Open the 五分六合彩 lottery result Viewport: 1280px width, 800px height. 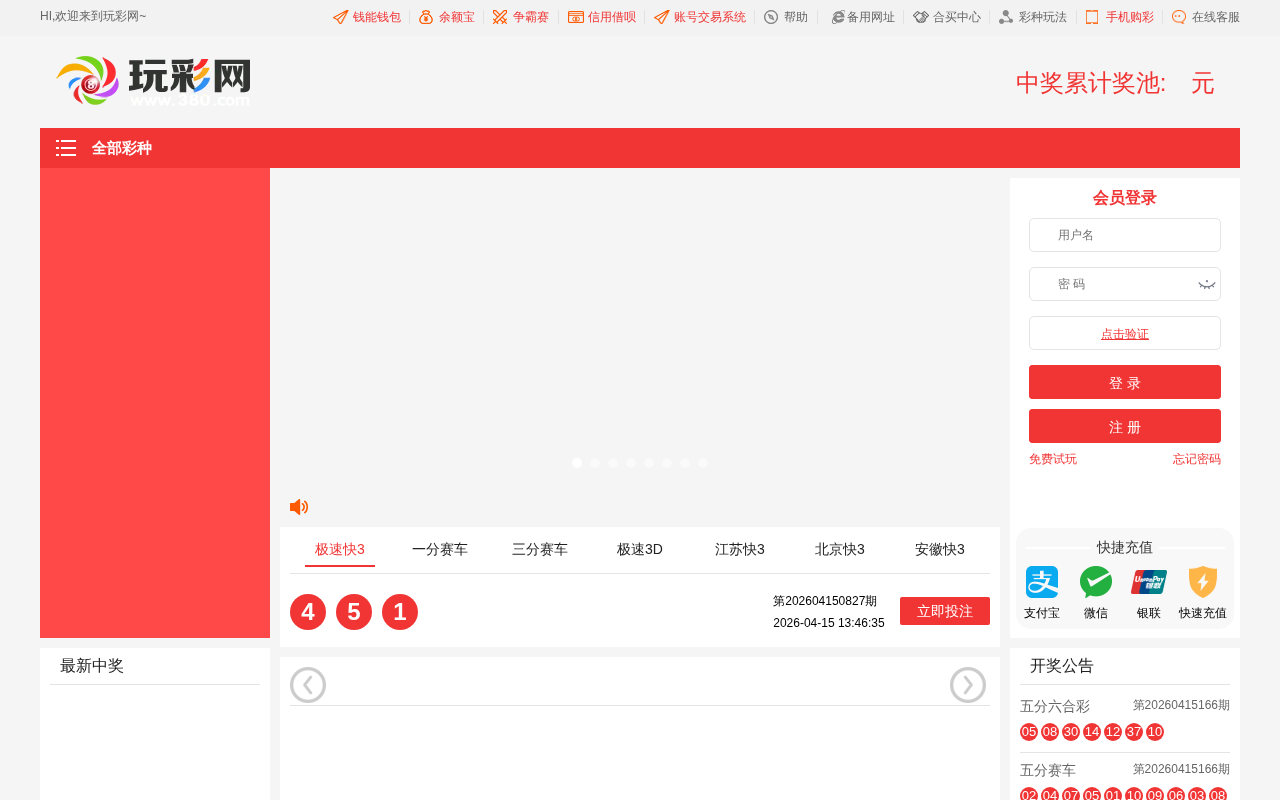click(1055, 706)
